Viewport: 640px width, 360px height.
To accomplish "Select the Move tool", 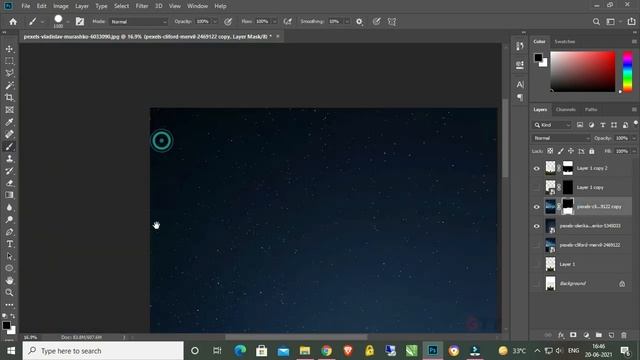I will (x=9, y=49).
